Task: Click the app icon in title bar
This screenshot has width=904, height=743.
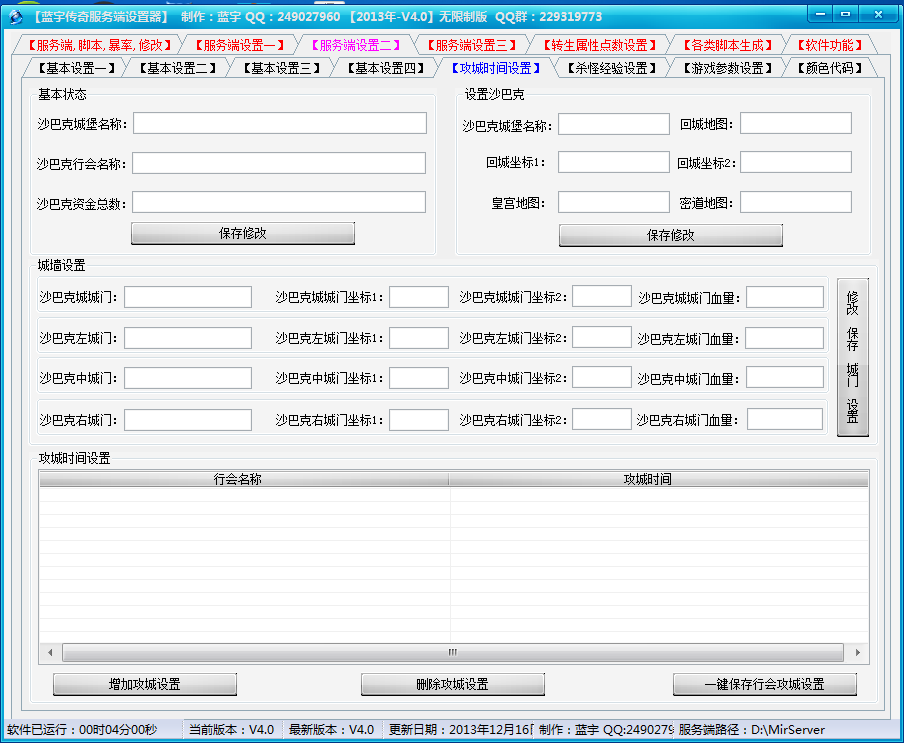Action: (15, 16)
